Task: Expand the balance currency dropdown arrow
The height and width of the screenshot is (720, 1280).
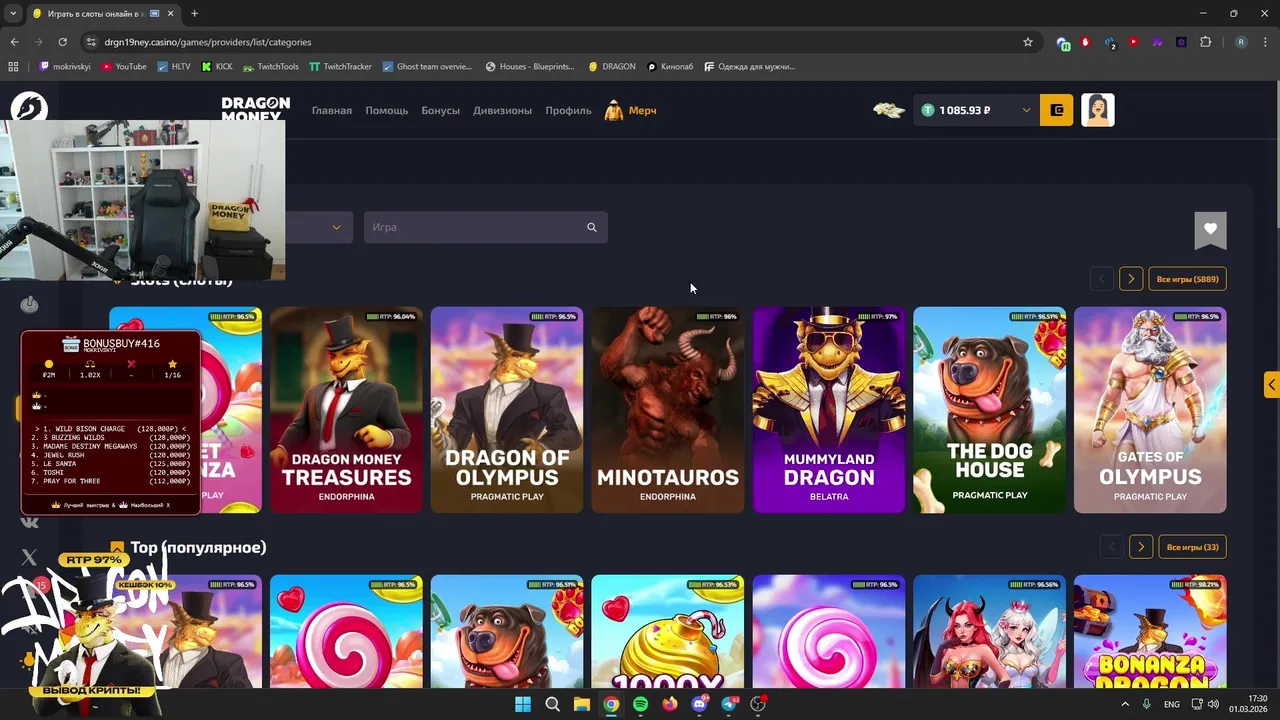Action: (1026, 110)
